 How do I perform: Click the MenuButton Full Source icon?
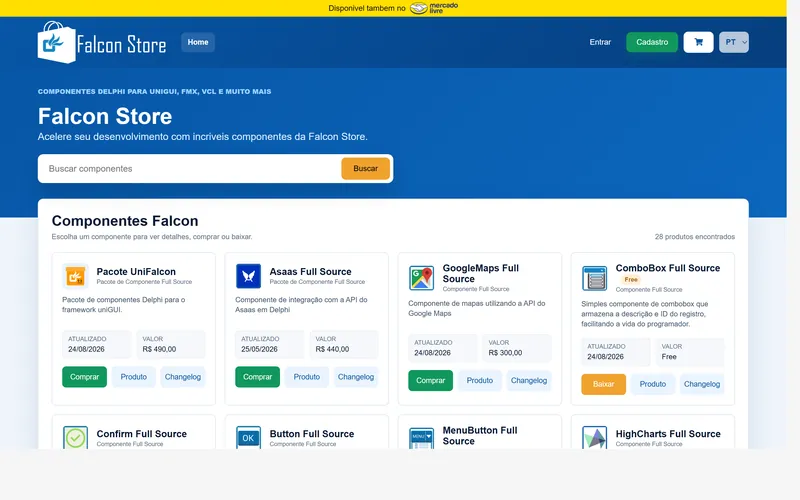click(421, 438)
